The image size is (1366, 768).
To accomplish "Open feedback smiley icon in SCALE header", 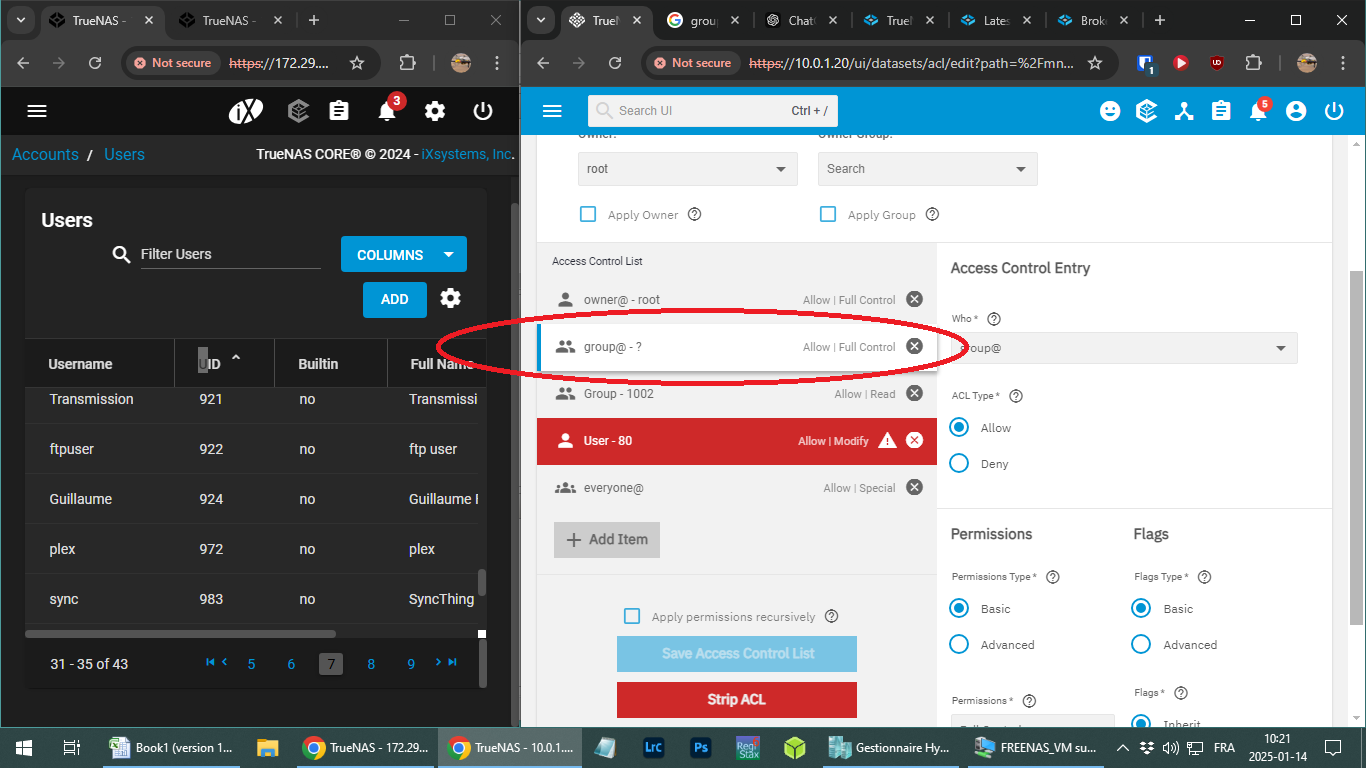I will 1110,111.
